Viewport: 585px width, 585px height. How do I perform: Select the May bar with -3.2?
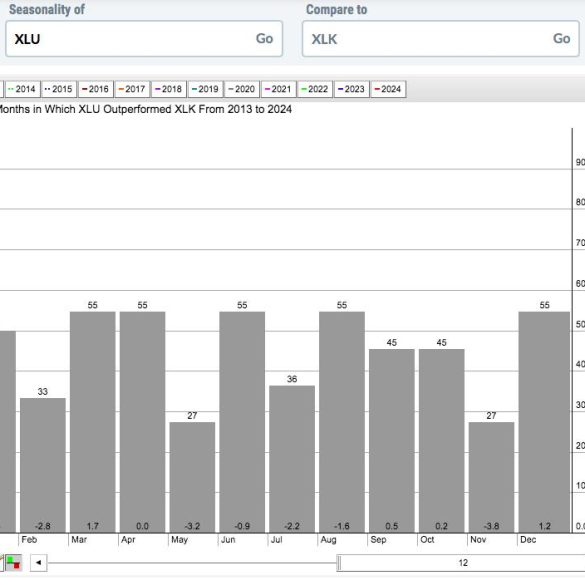pos(193,478)
